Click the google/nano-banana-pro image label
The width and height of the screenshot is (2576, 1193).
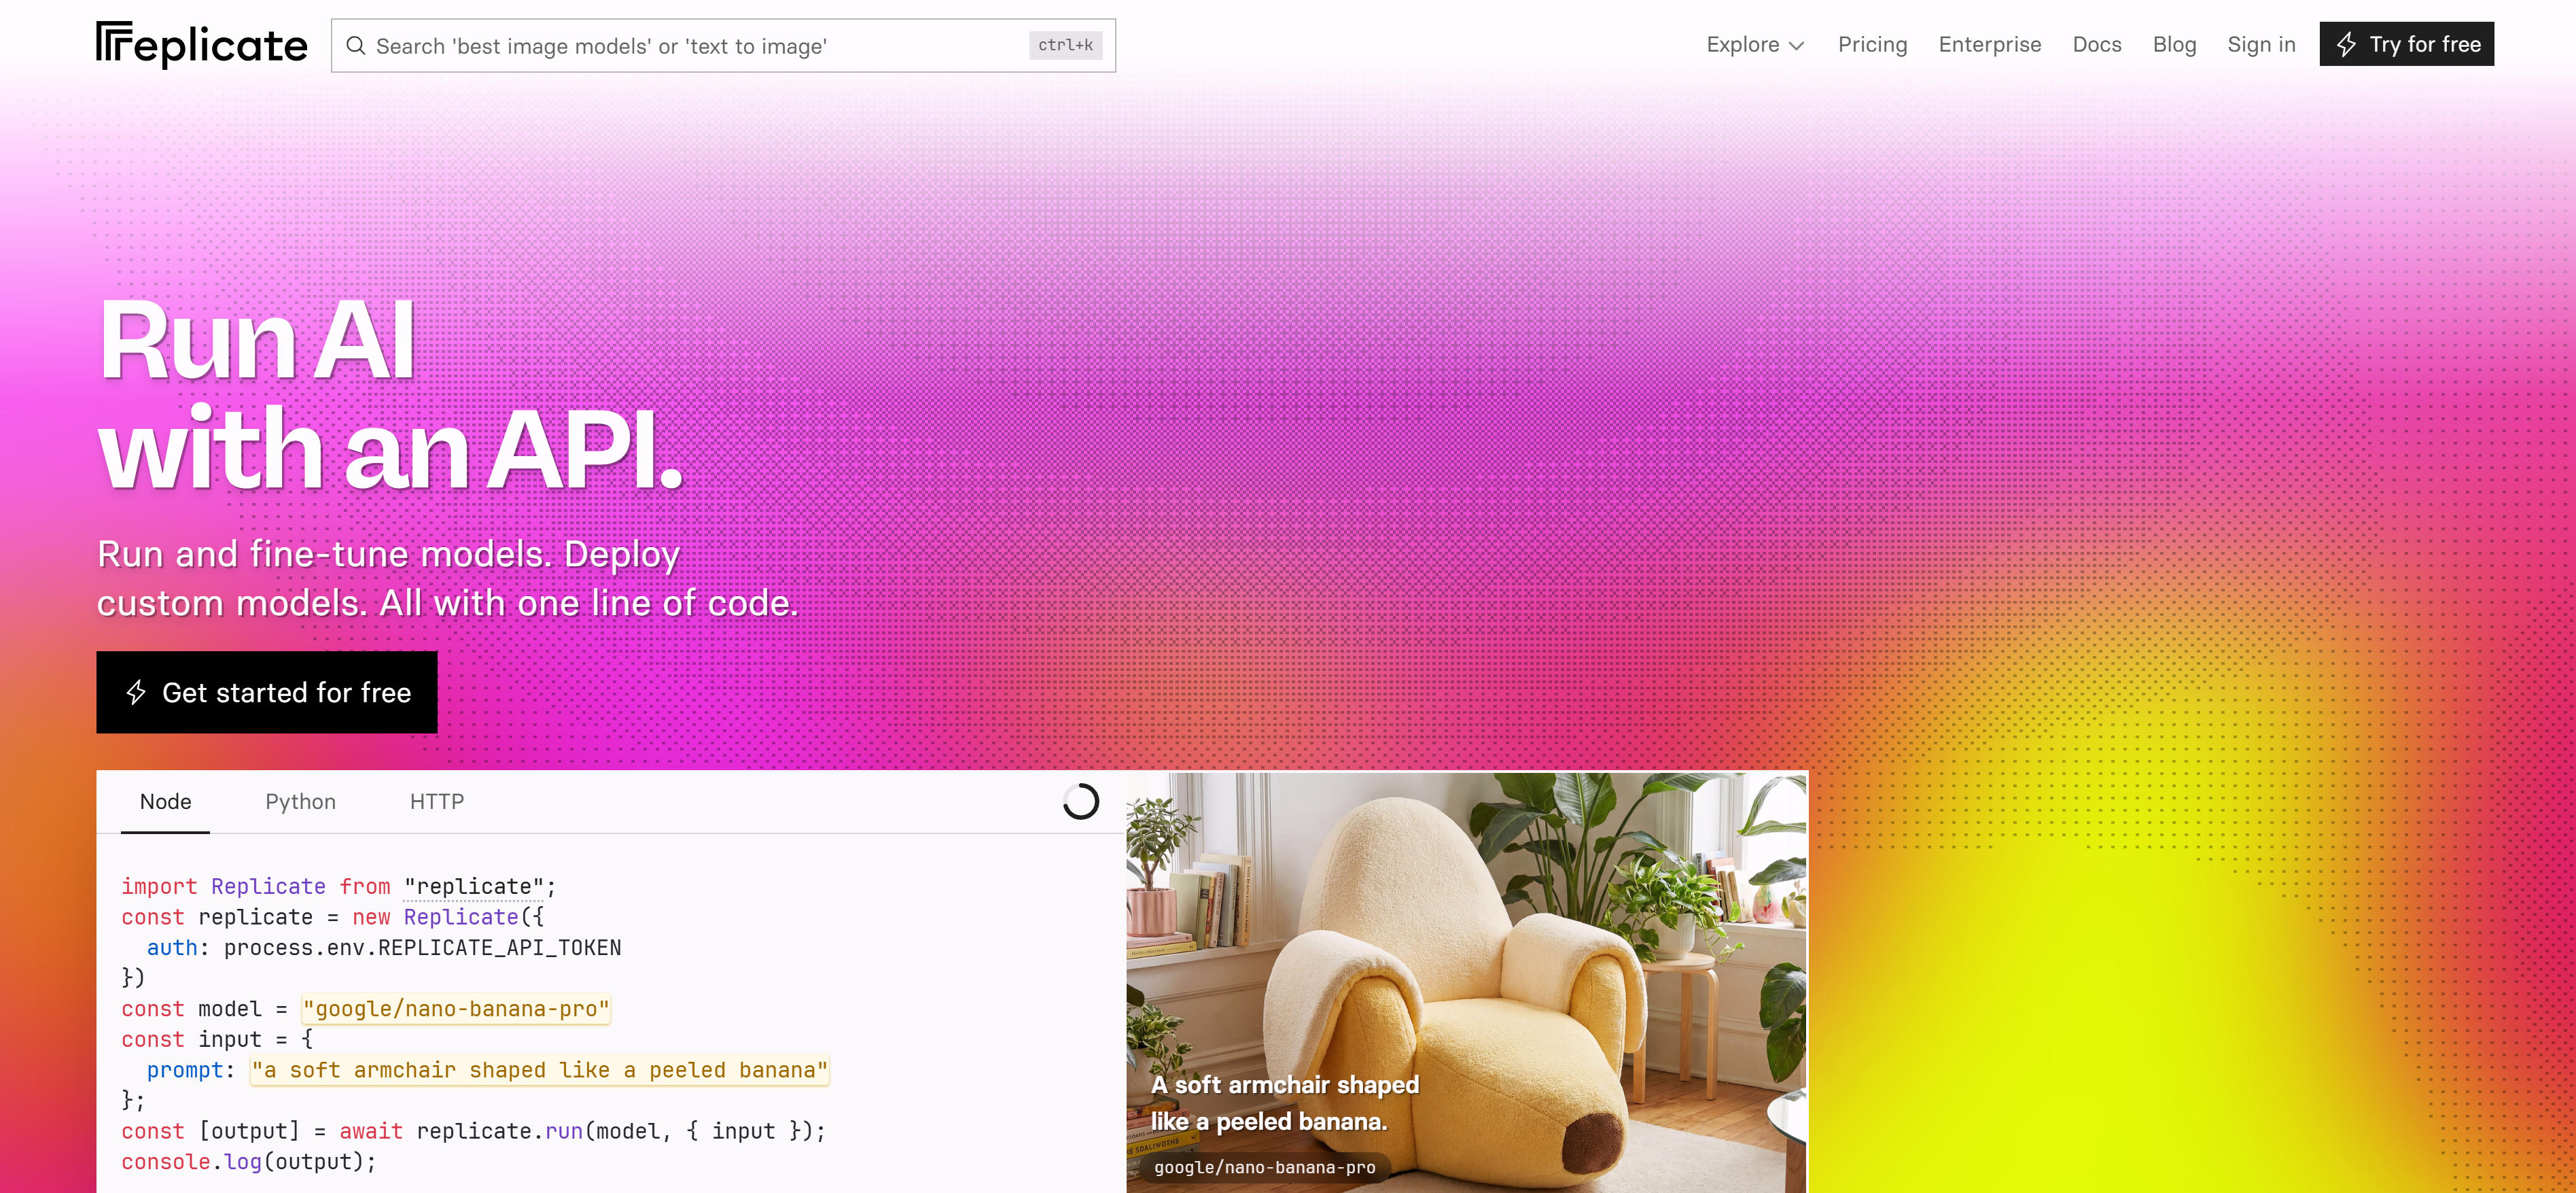pyautogui.click(x=1265, y=1167)
